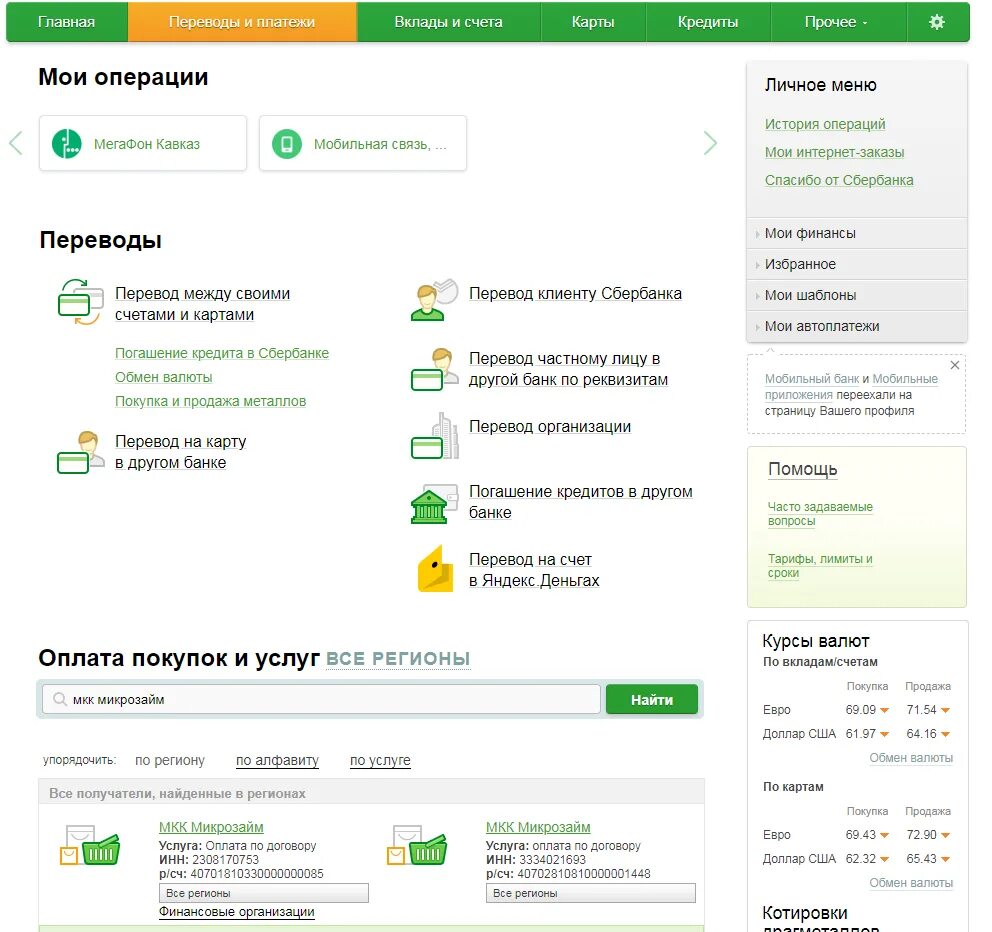The height and width of the screenshot is (932, 992).
Task: Open Перевод клиенту Сбербанка link
Action: (575, 294)
